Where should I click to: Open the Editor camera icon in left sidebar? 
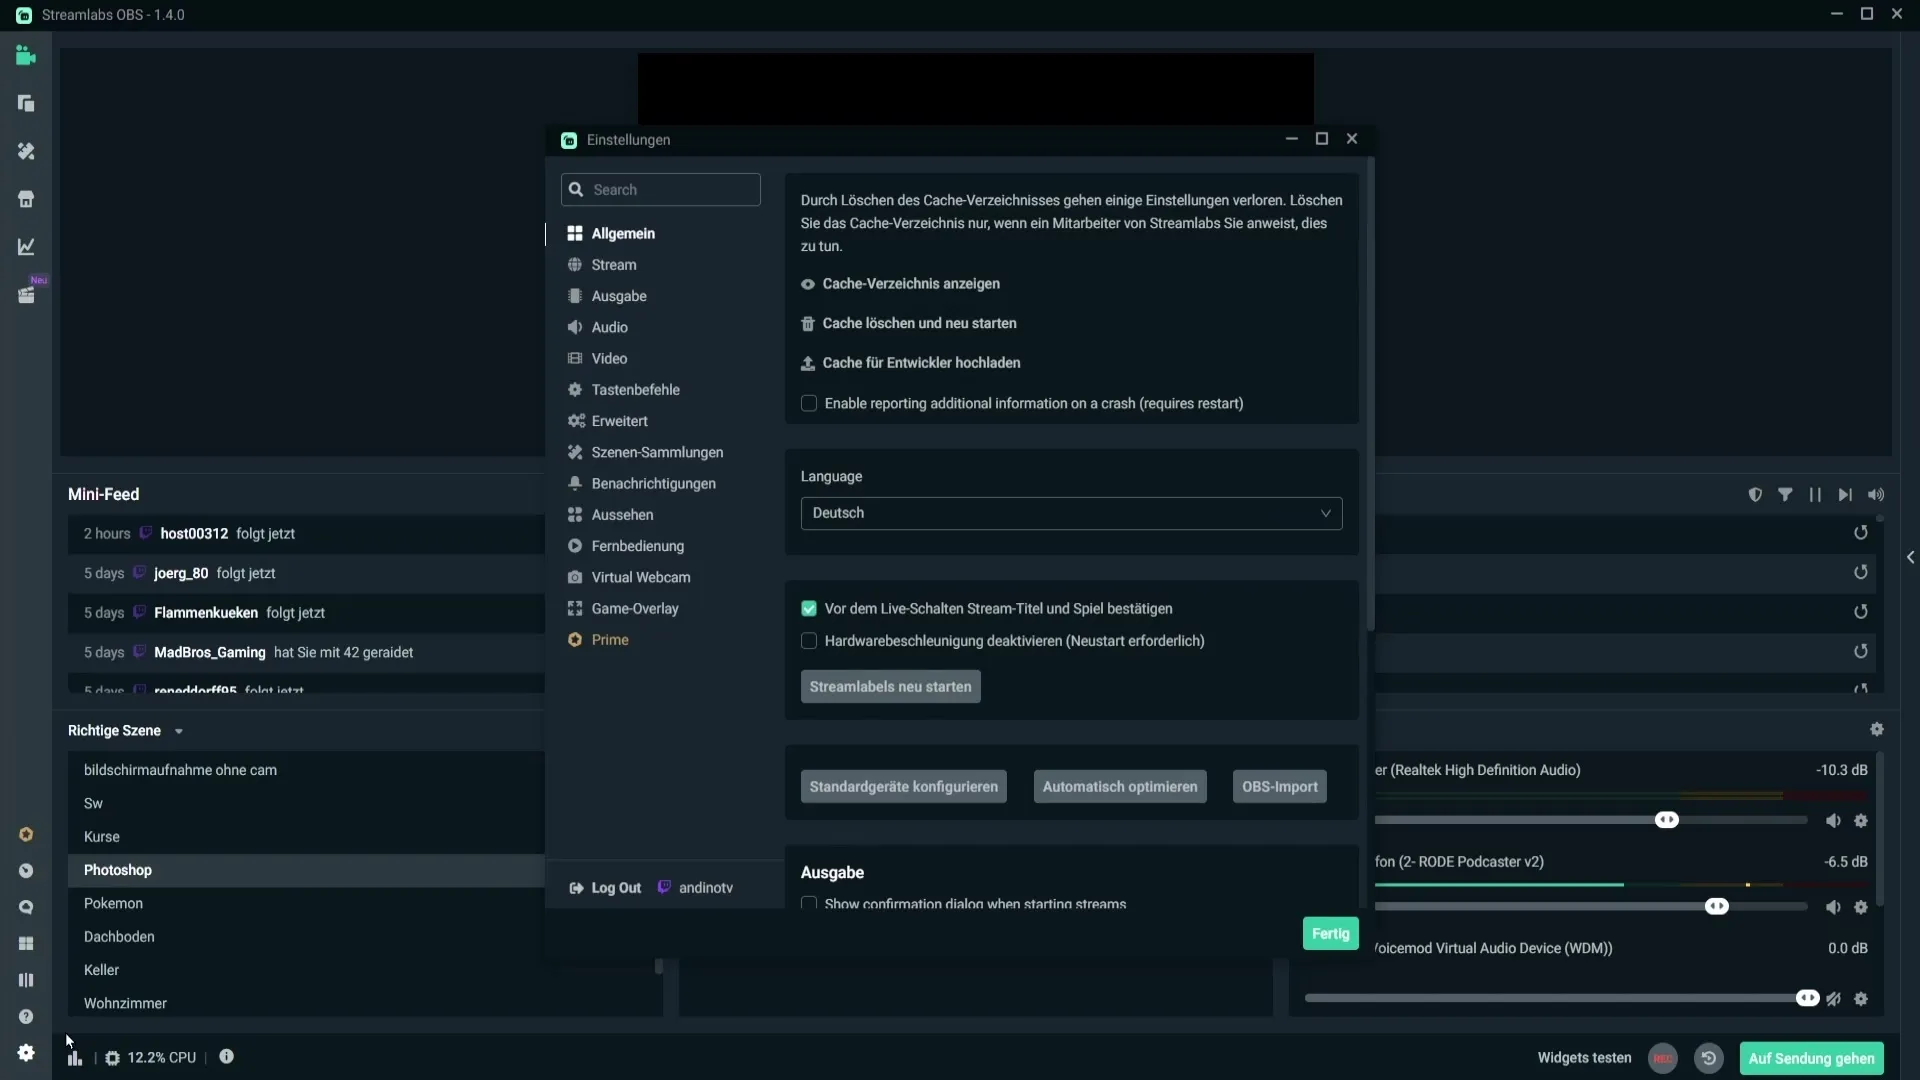[26, 56]
